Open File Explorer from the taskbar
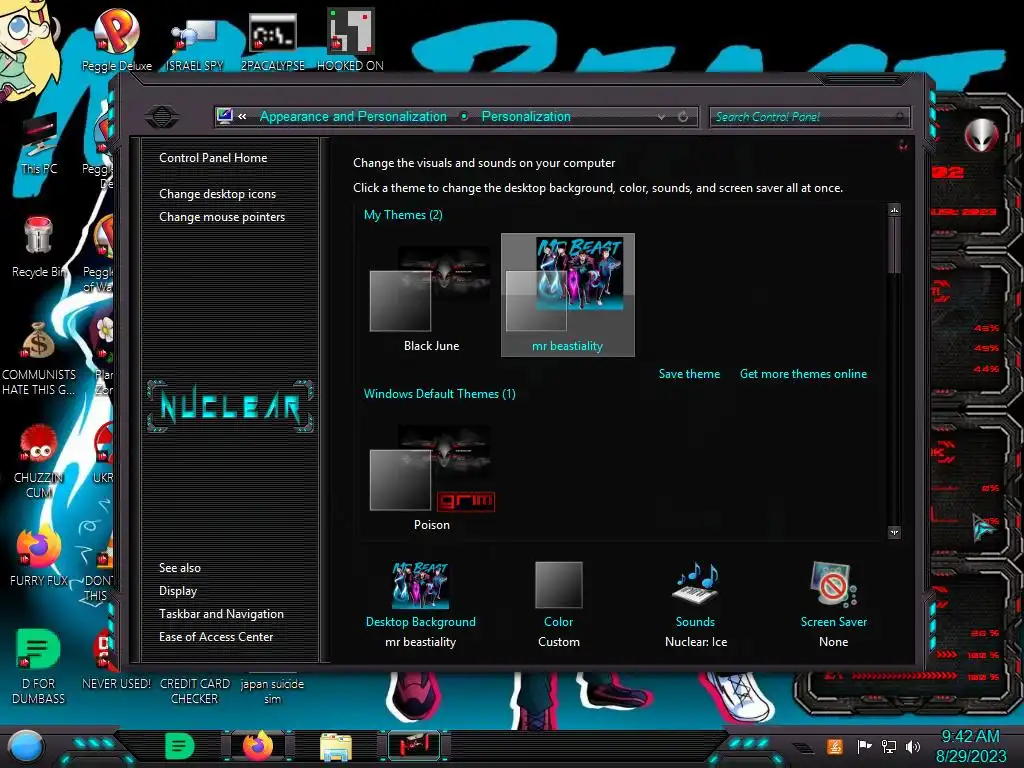The image size is (1024, 768). [x=336, y=747]
